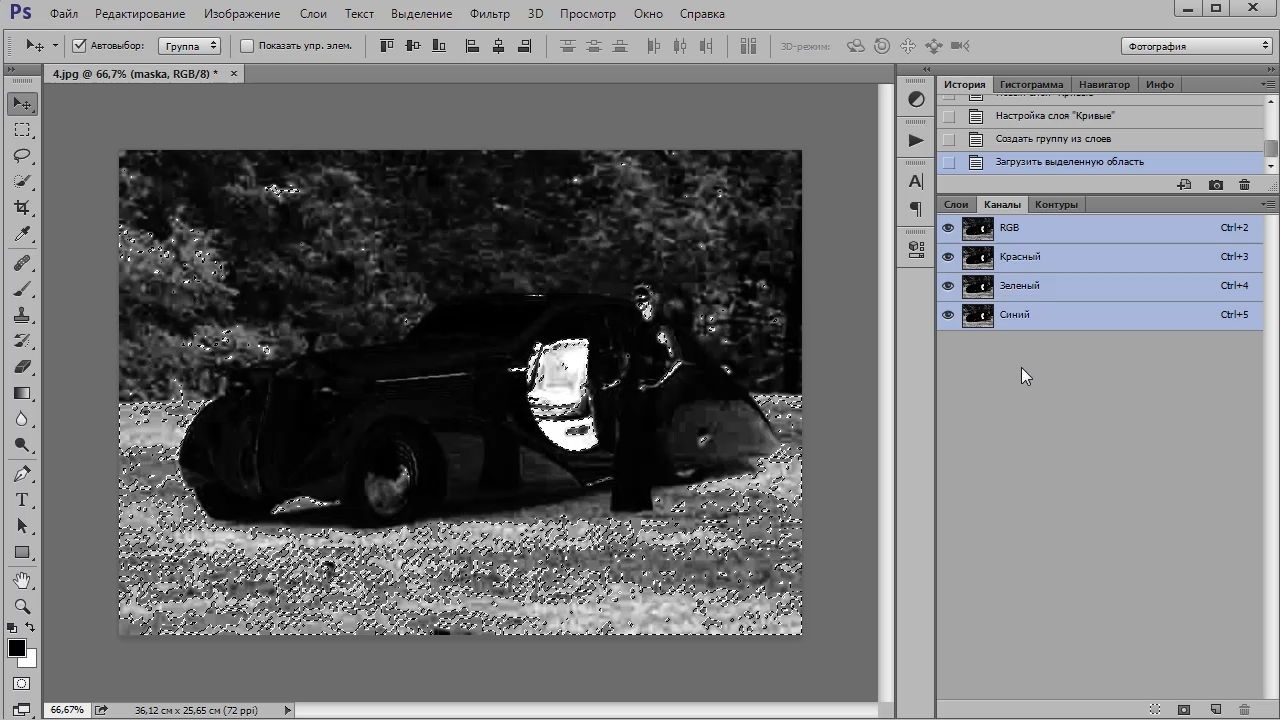Screen dimensions: 1280x720
Task: Open the Фотография workspace dropdown
Action: (1196, 46)
